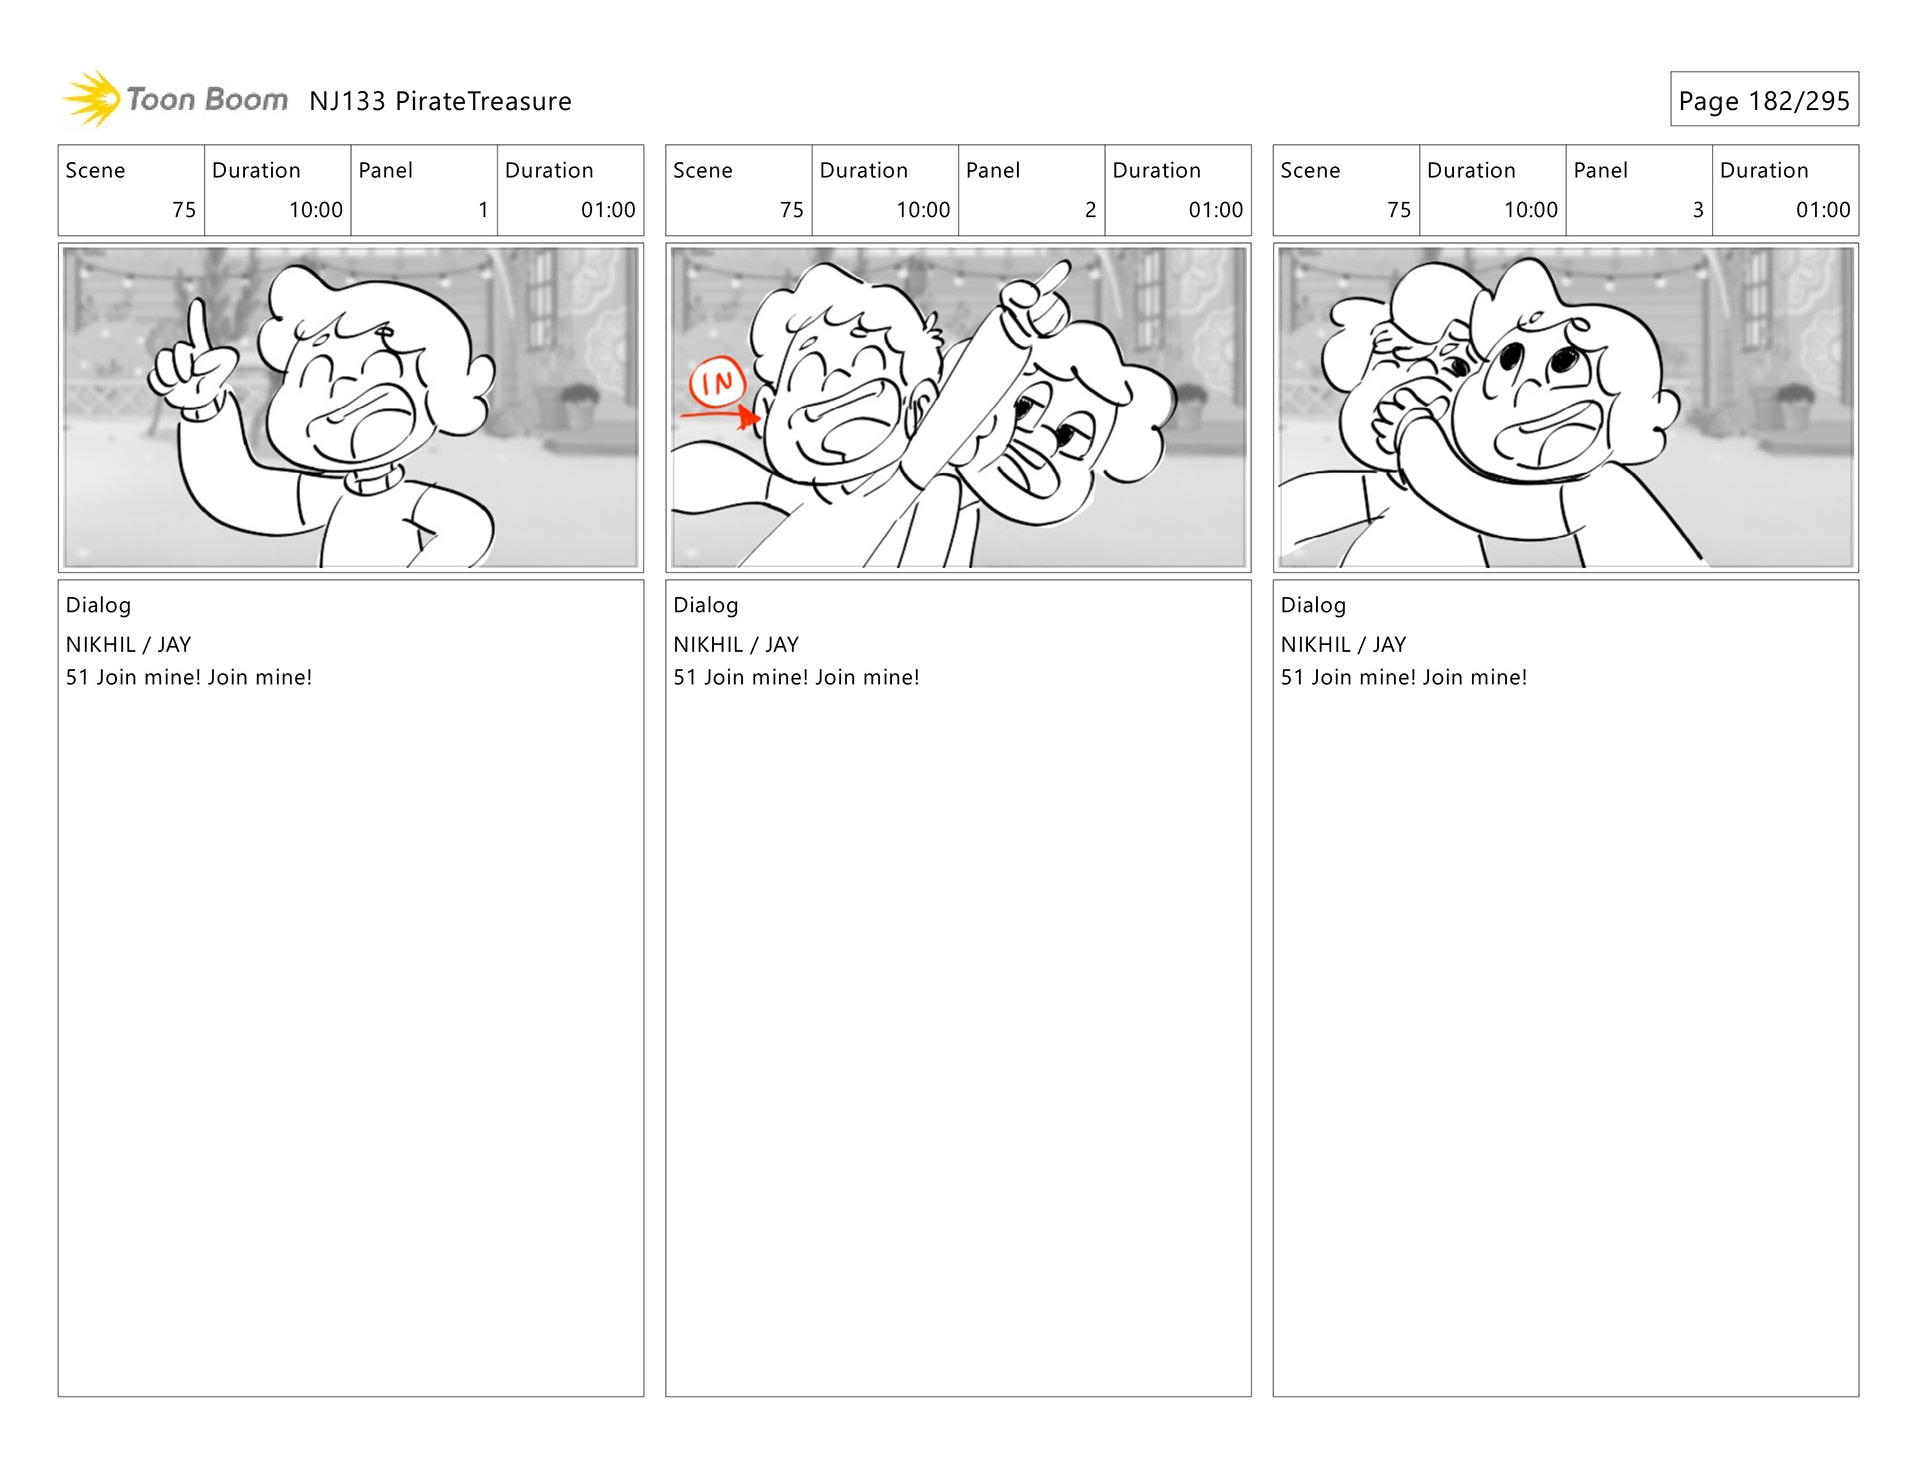The width and height of the screenshot is (1920, 1484).
Task: Click the NJ133 PirateTreasure project title
Action: pos(440,101)
